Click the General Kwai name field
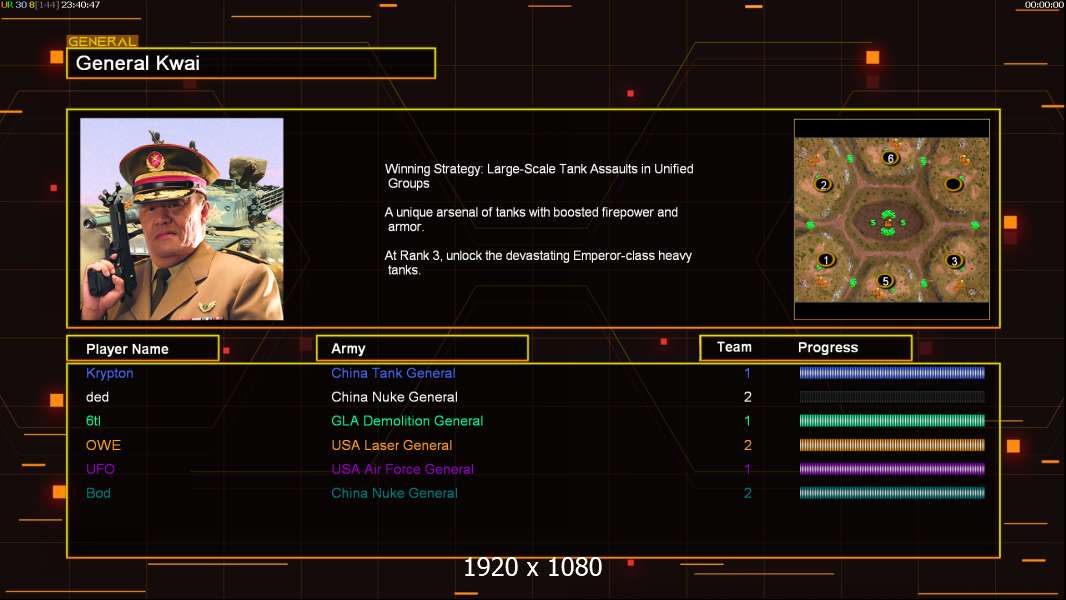Screen dimensions: 1066x600 click(251, 63)
